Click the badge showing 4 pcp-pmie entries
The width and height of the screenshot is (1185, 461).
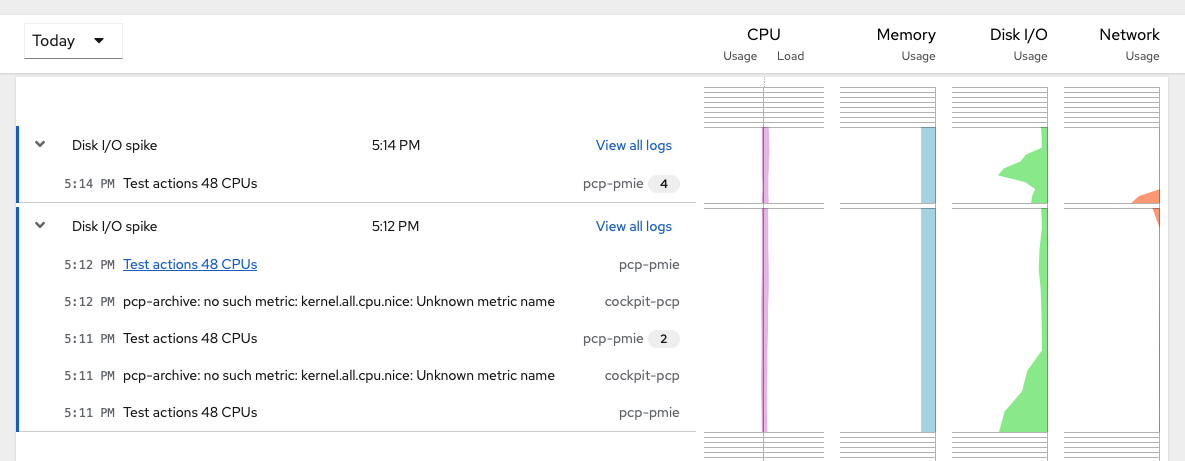[x=664, y=184]
